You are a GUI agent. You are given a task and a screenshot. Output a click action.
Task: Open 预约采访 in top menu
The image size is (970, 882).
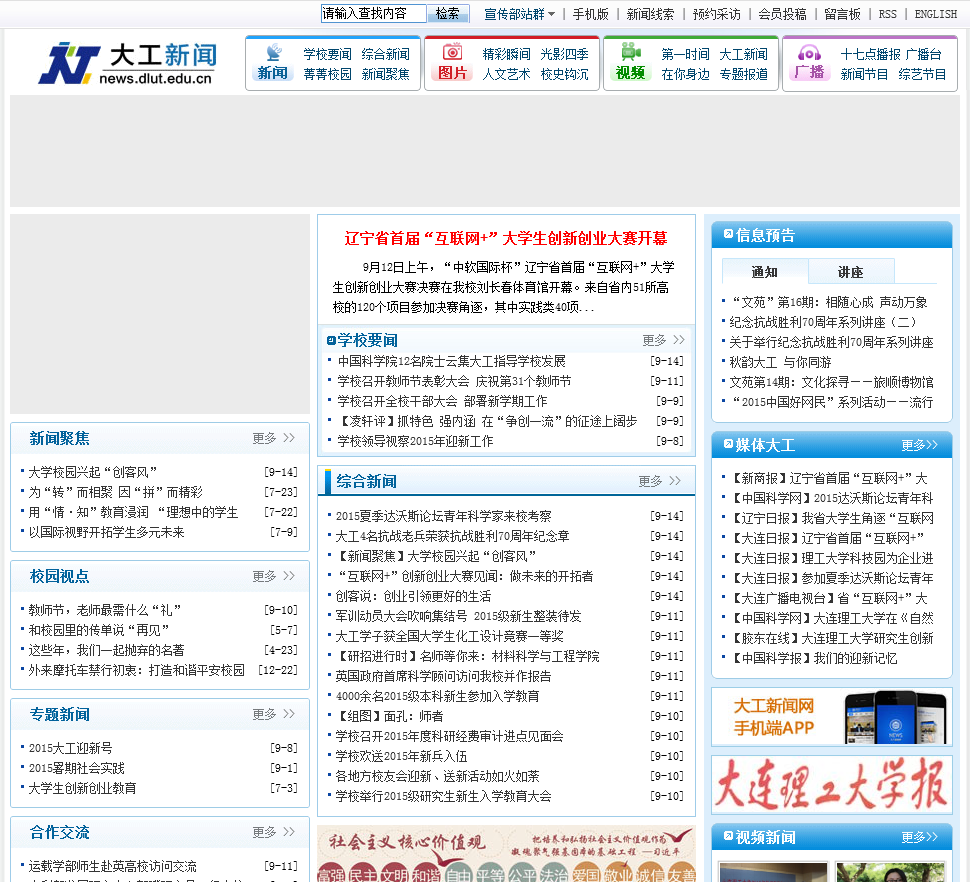716,14
